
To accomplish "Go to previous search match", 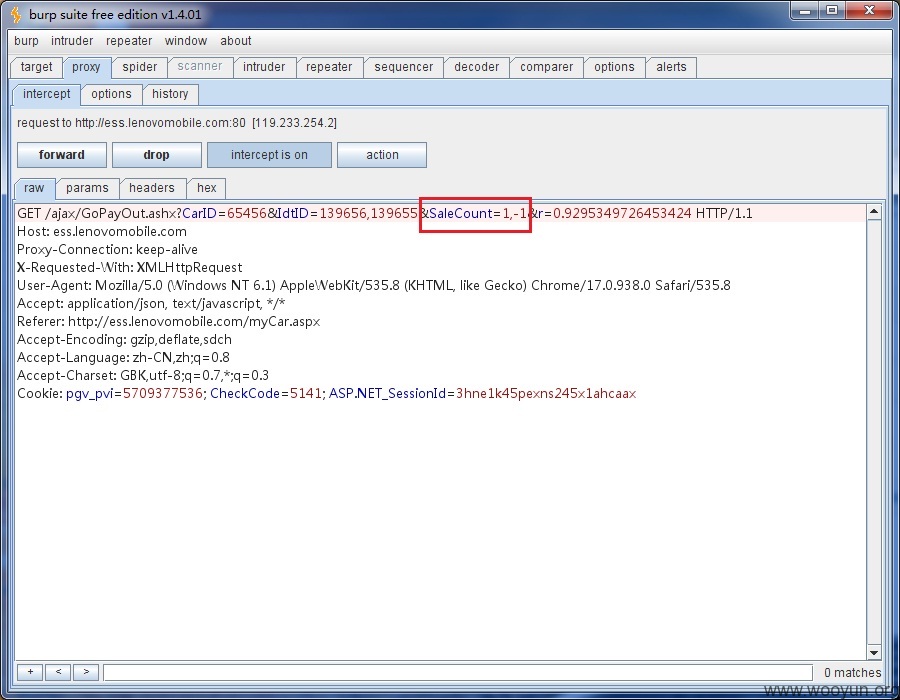I will tap(58, 672).
